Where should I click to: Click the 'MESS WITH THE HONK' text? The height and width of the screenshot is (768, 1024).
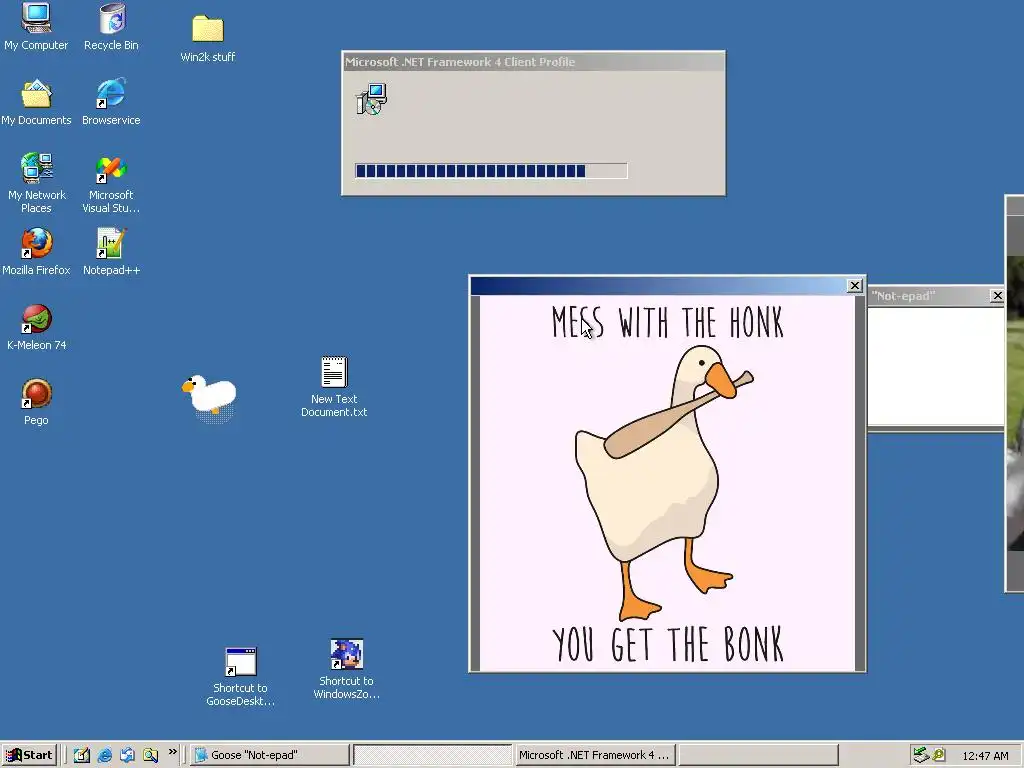667,322
